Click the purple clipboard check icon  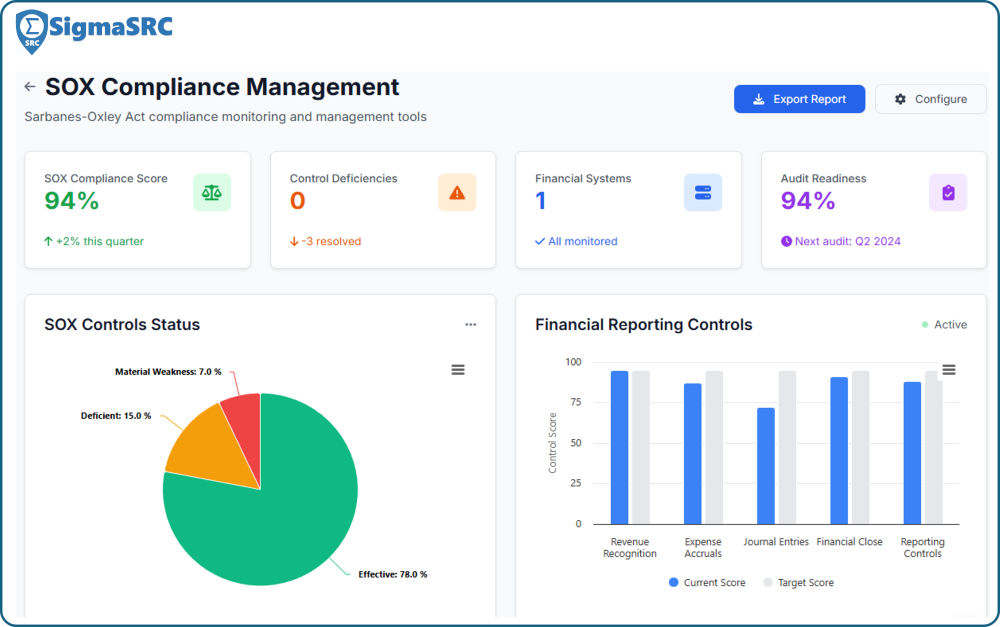(948, 193)
